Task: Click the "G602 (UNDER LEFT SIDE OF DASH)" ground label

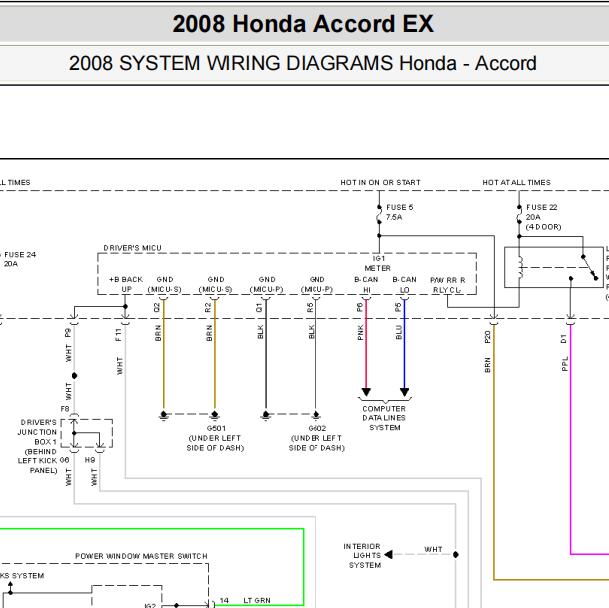Action: click(x=317, y=438)
